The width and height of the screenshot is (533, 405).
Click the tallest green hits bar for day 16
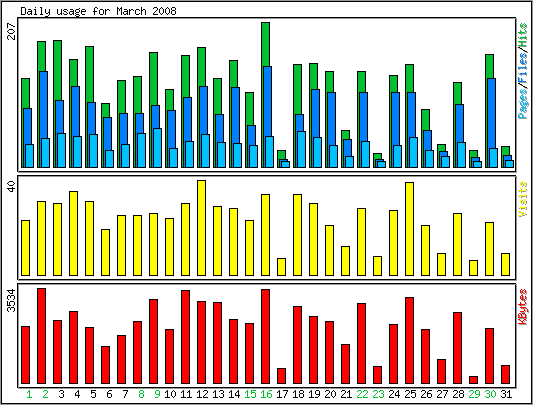click(265, 44)
